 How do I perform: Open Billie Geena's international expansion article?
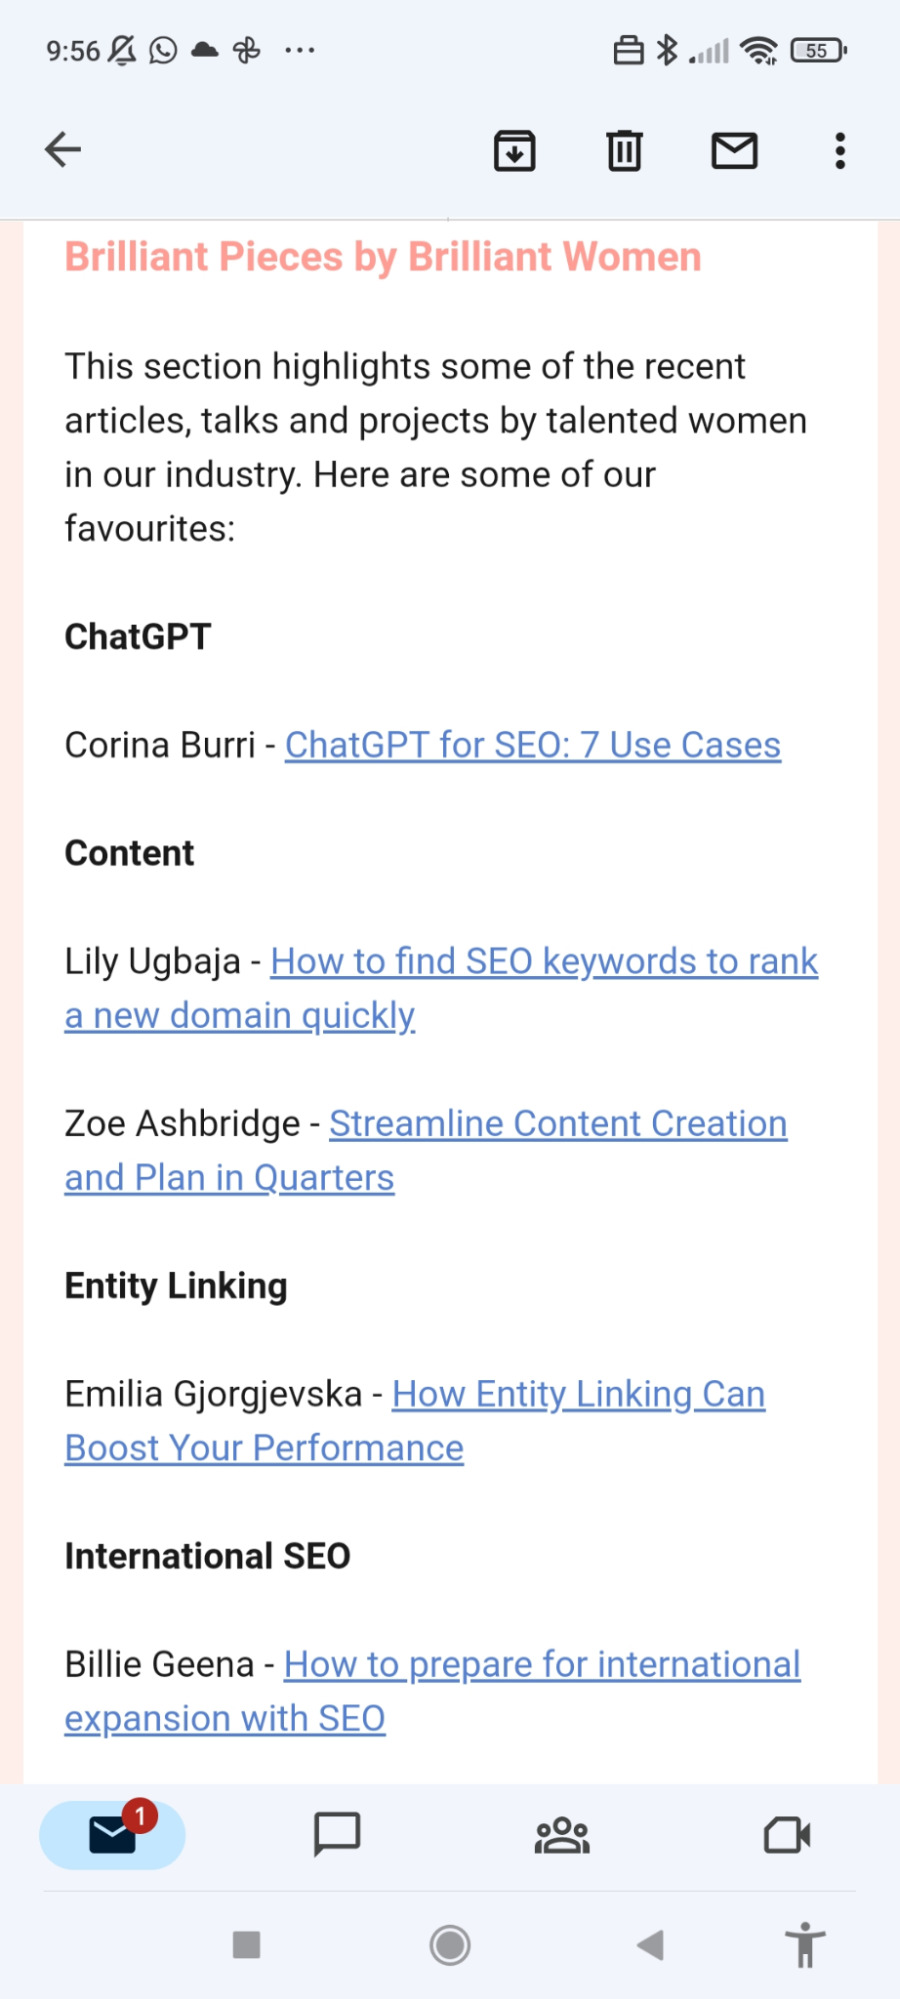[430, 1690]
